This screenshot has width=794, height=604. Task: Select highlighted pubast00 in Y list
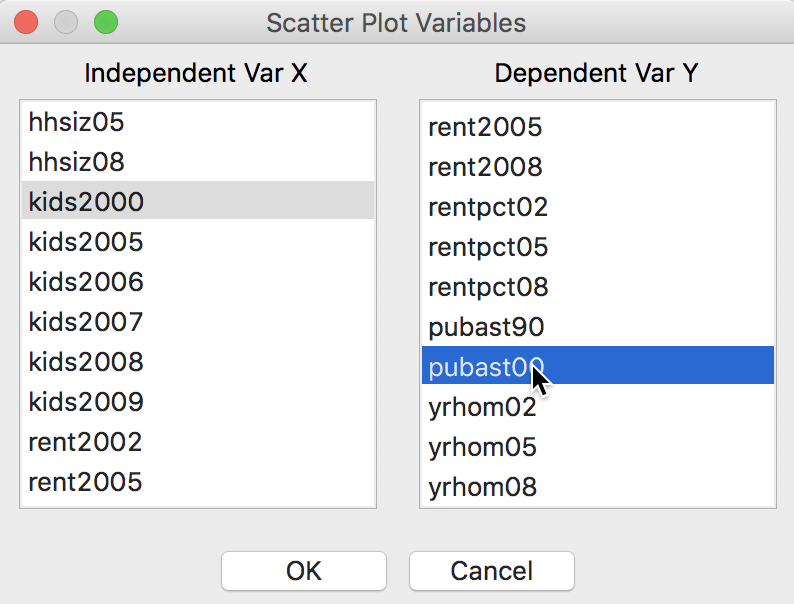598,365
